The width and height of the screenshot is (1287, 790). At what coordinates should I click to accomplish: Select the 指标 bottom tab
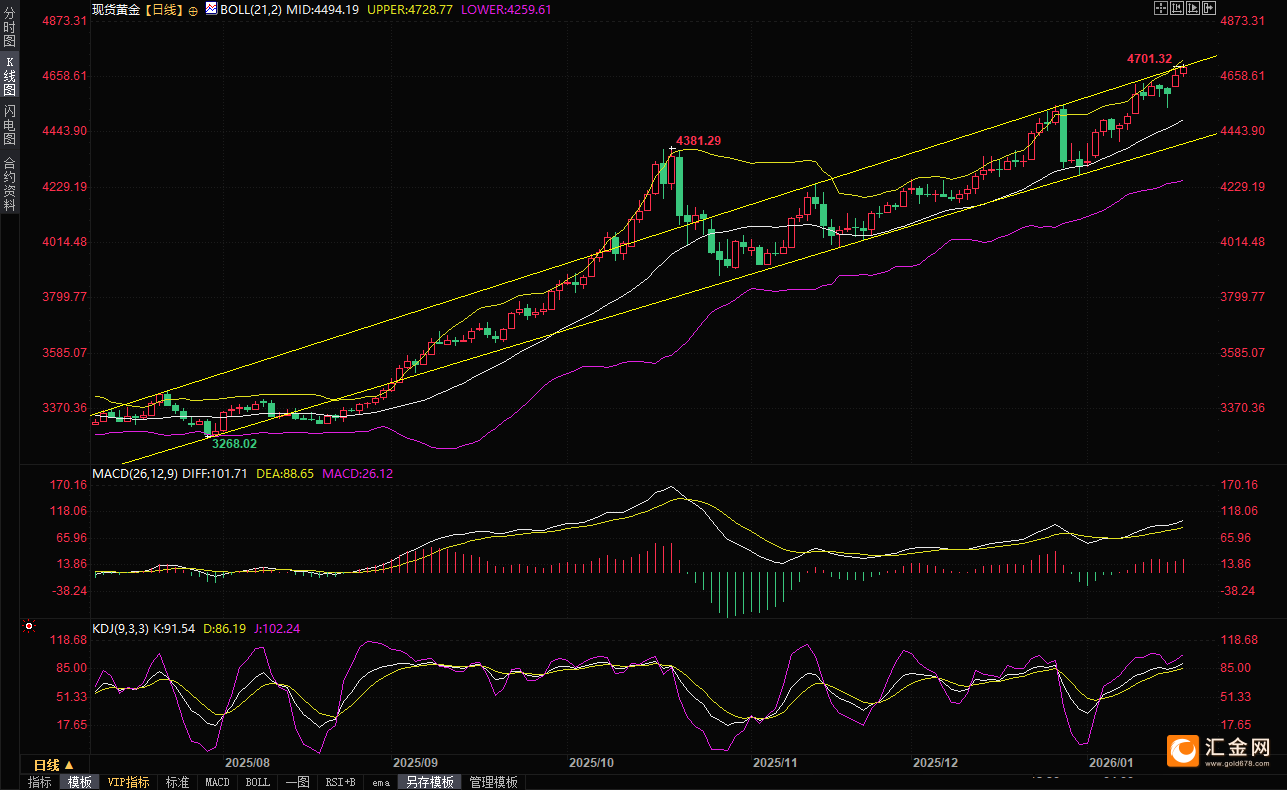[40, 782]
